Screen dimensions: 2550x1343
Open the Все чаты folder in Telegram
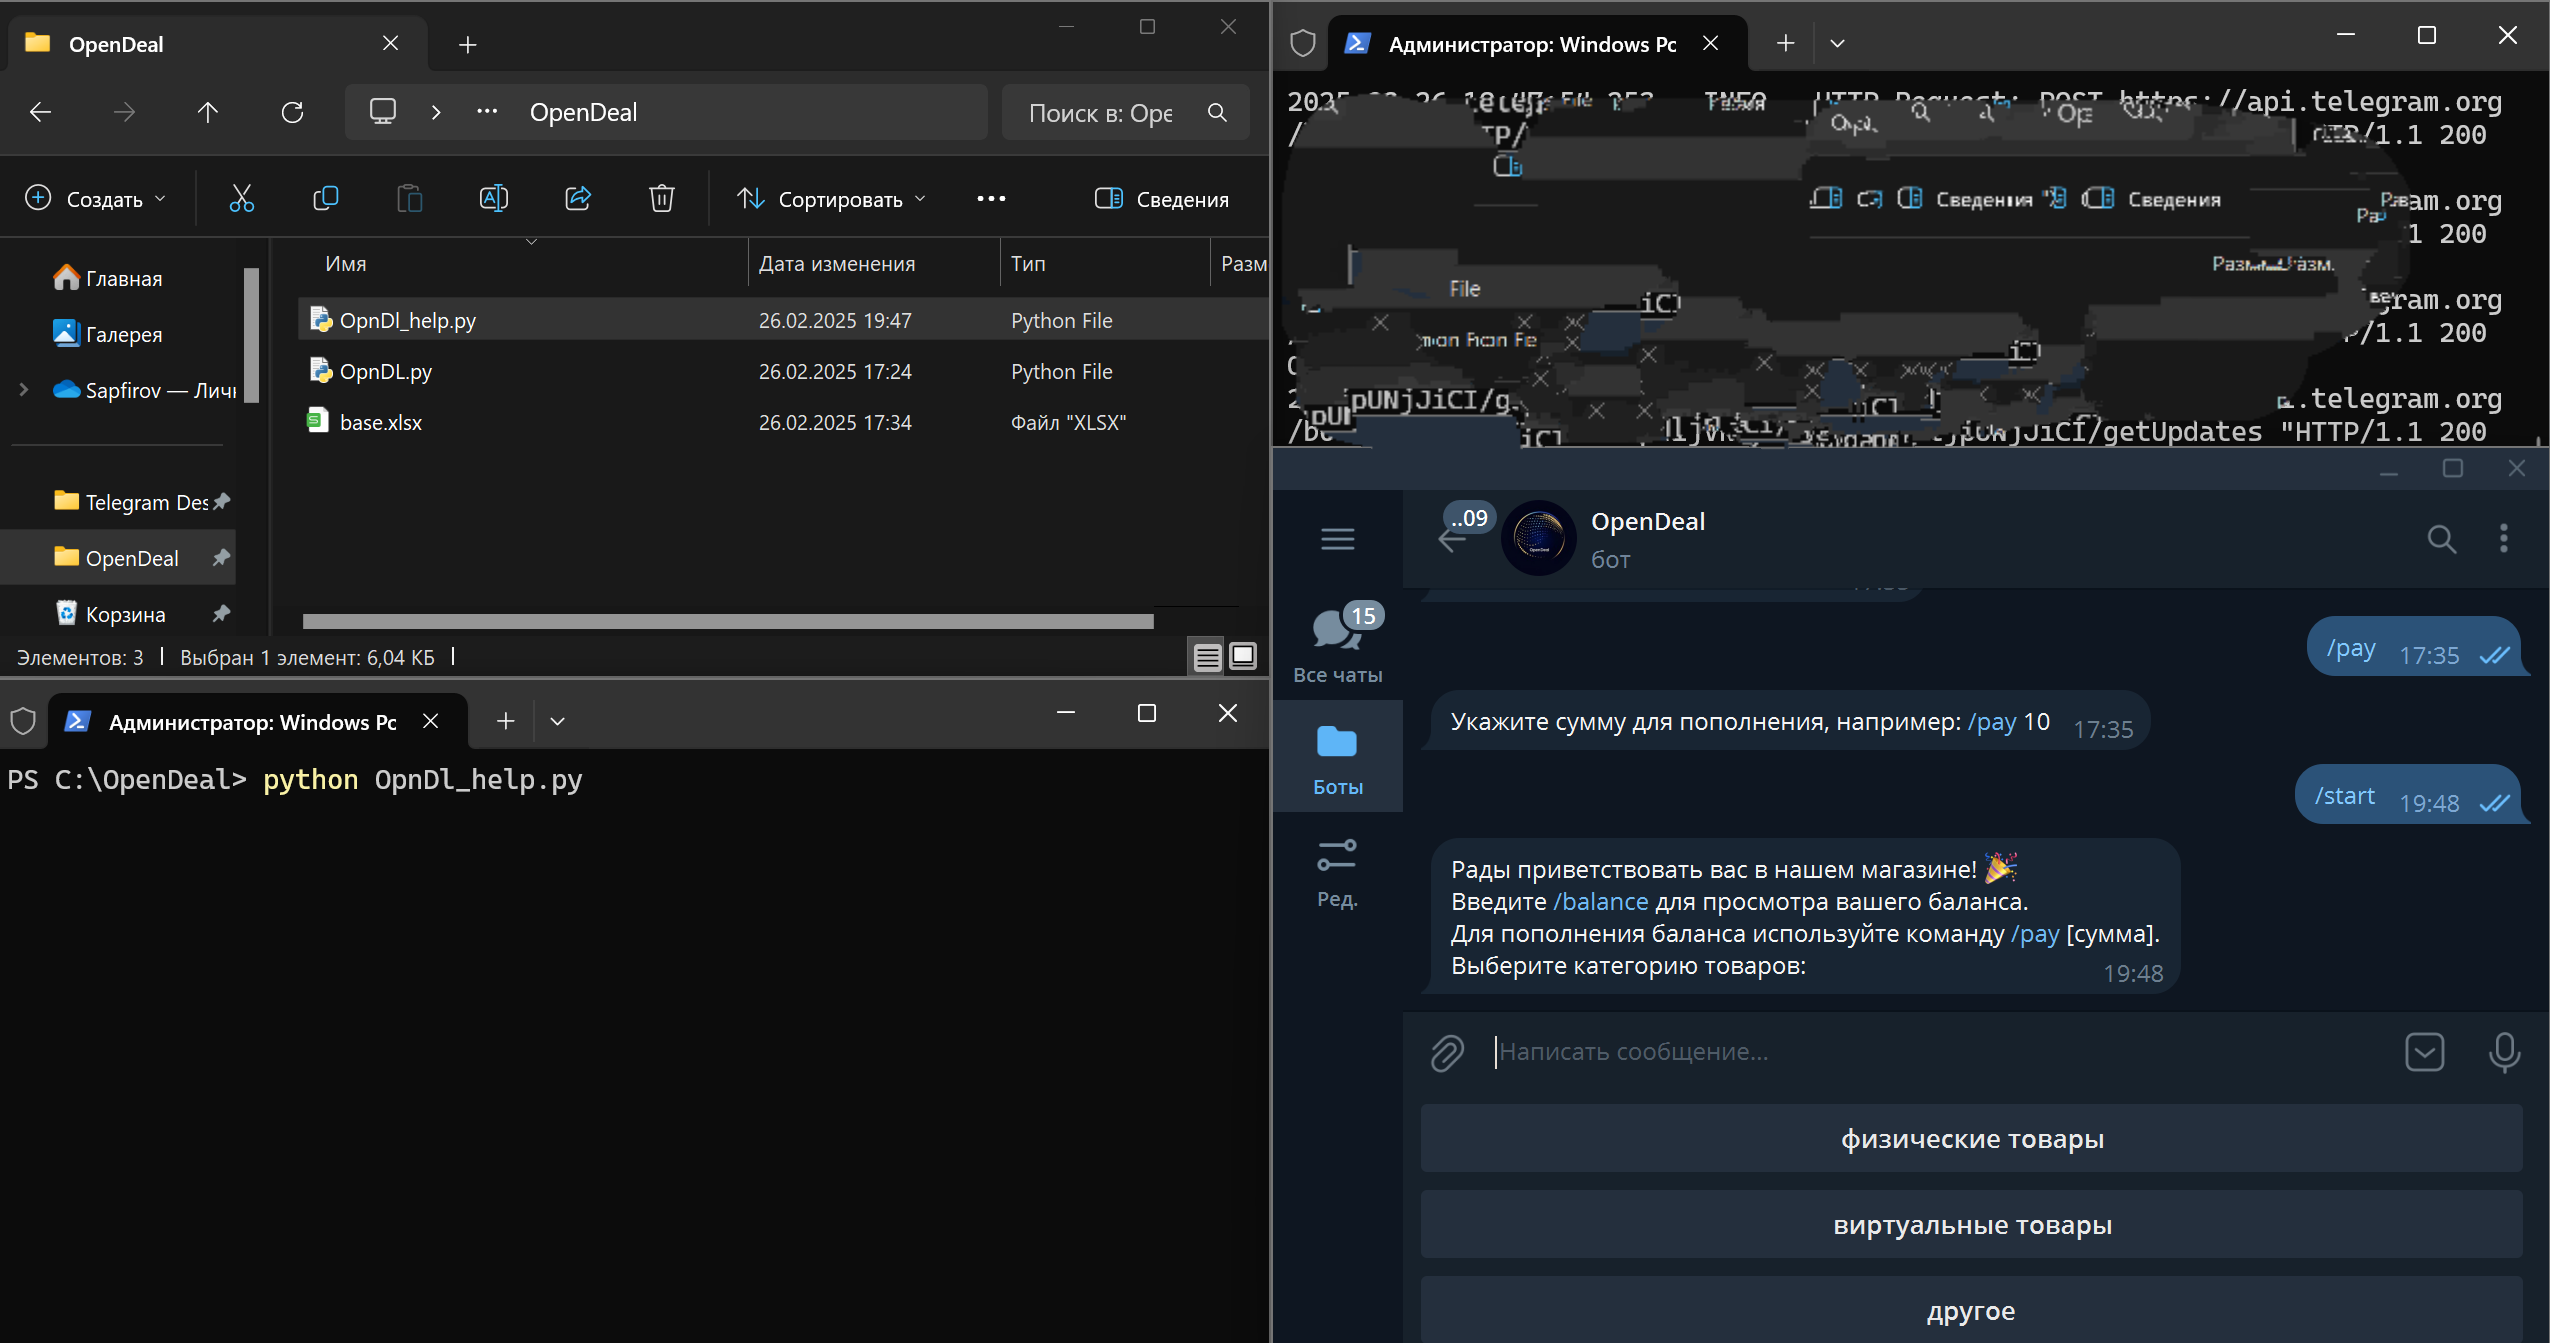click(1338, 645)
